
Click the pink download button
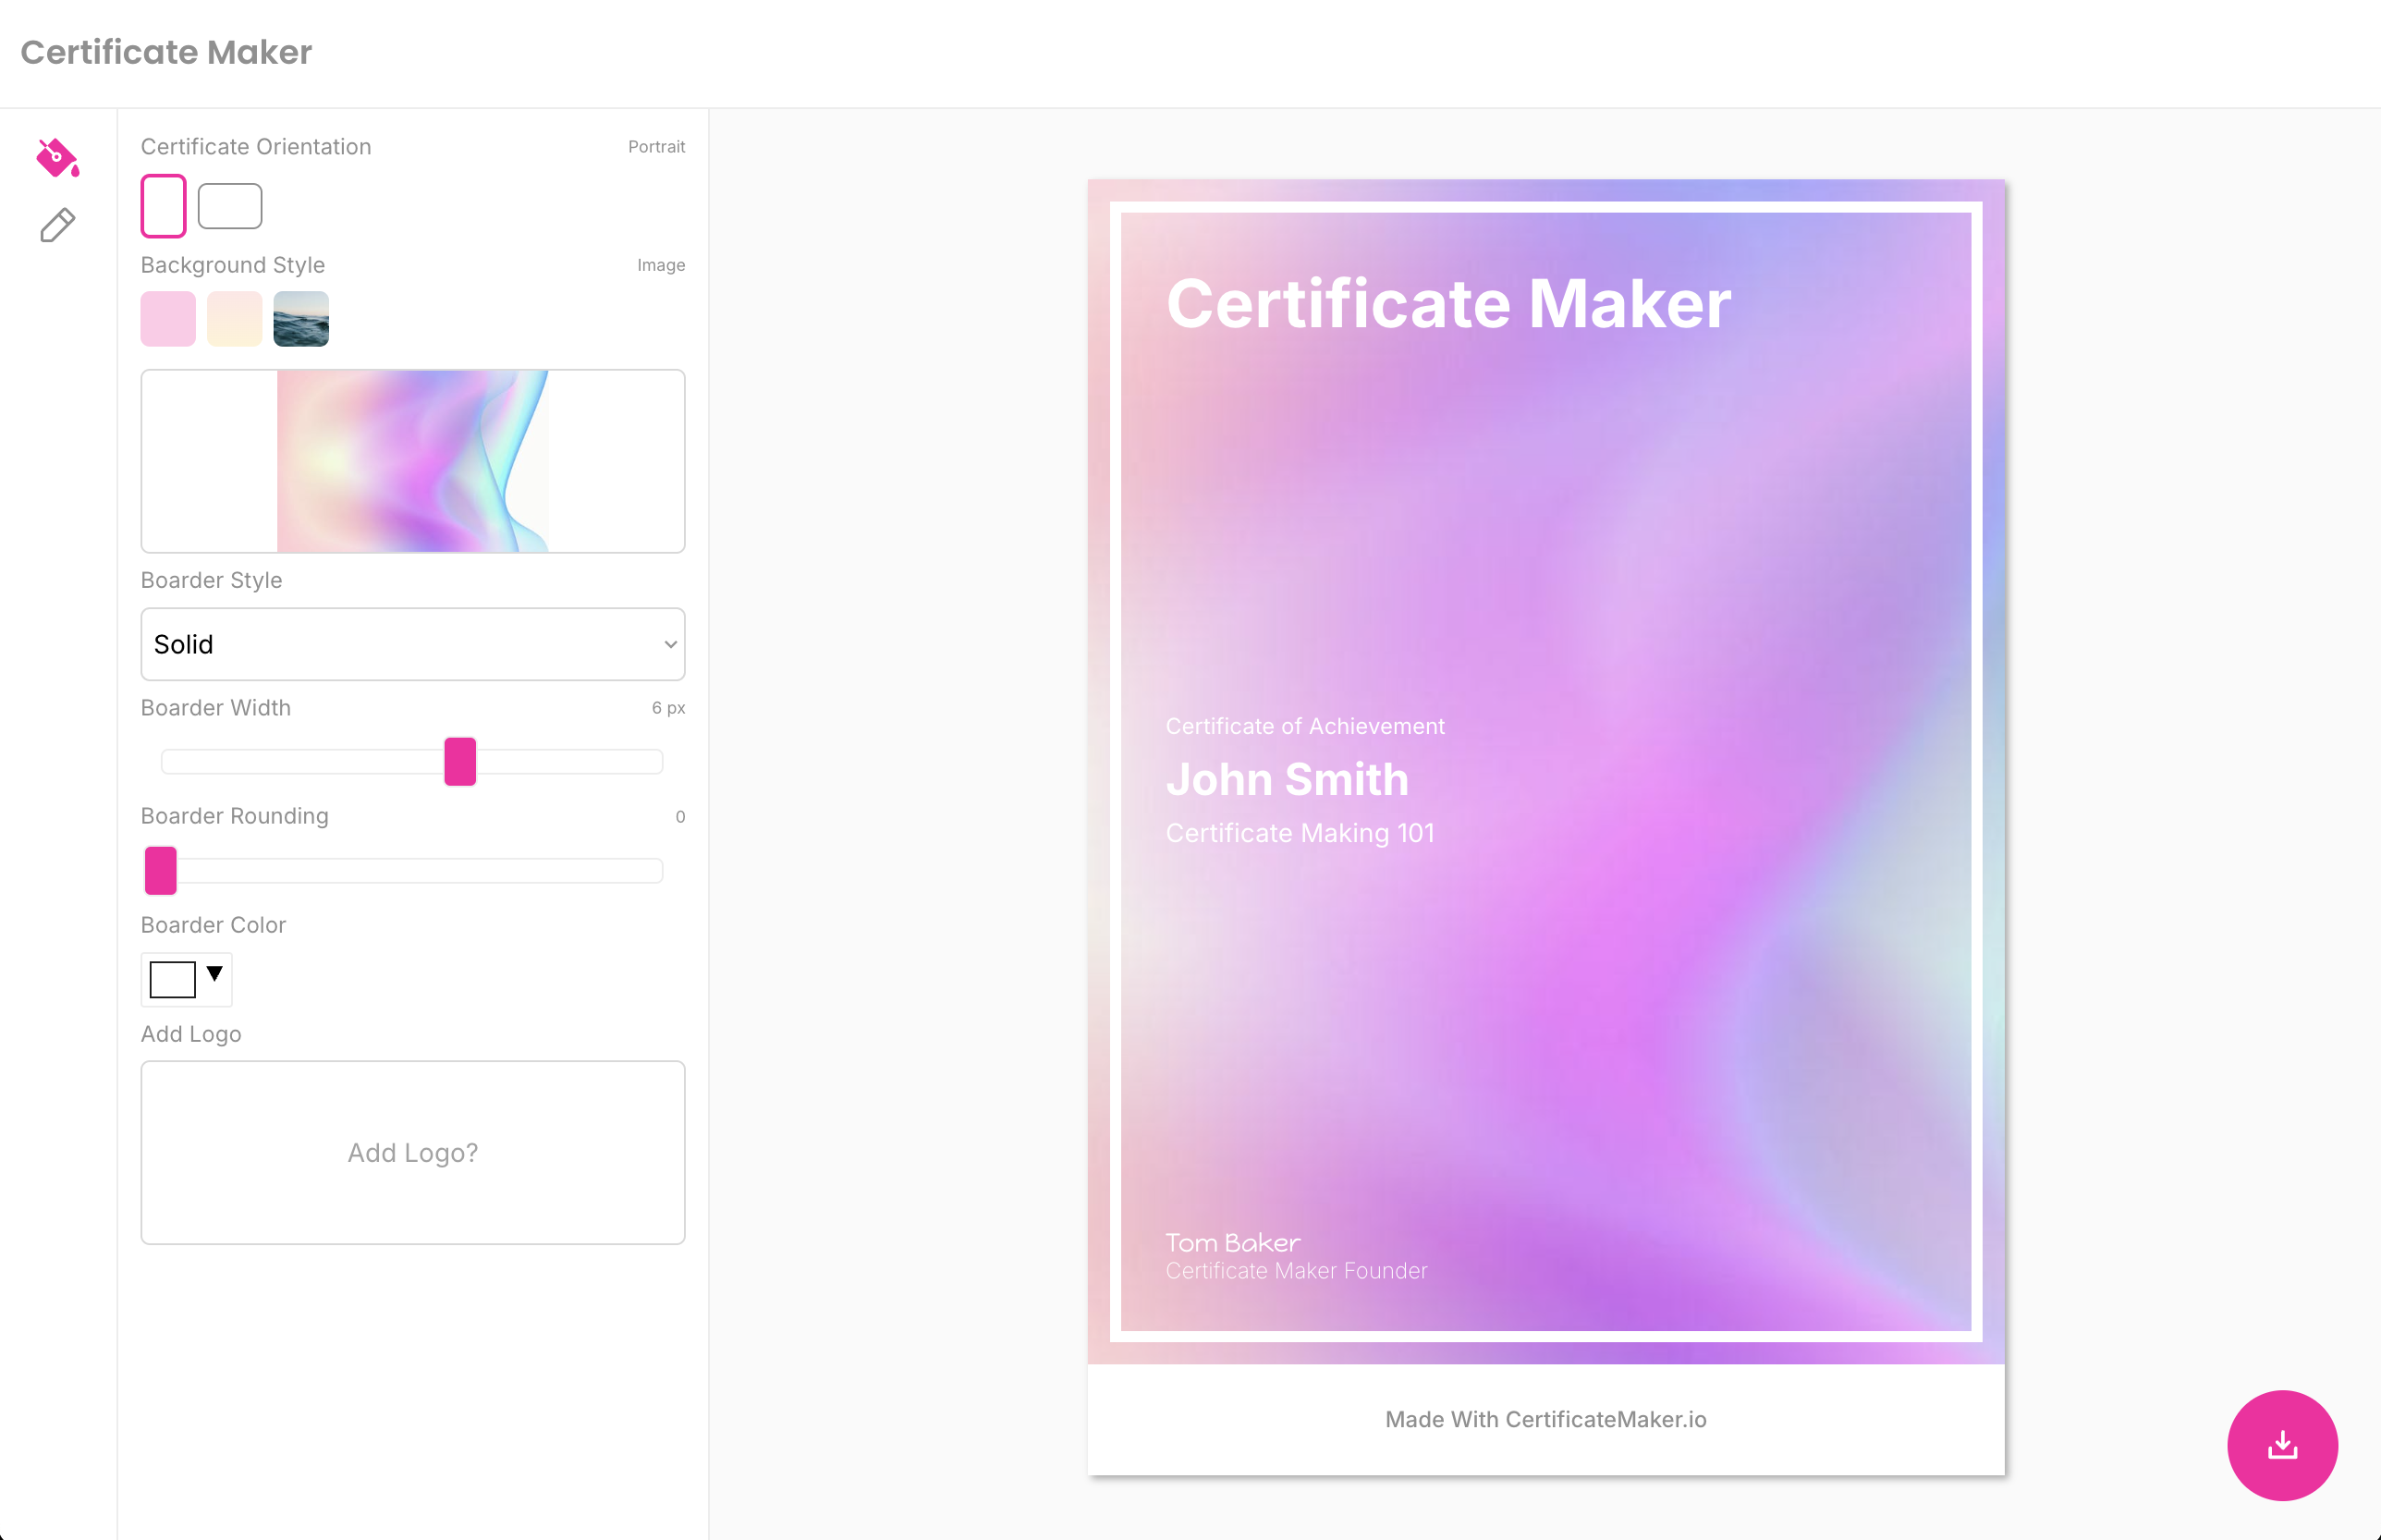click(x=2282, y=1444)
